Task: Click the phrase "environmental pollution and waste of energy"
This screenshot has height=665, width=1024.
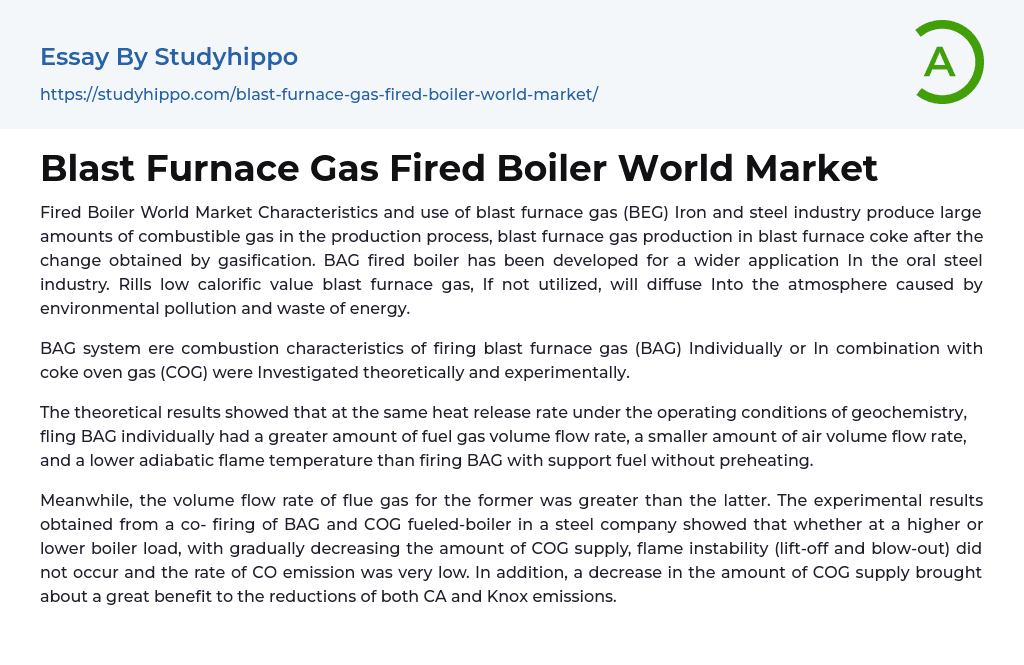Action: tap(225, 308)
